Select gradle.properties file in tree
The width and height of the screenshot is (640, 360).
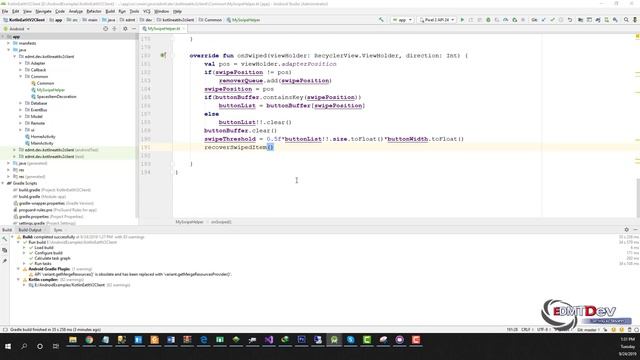(33, 216)
